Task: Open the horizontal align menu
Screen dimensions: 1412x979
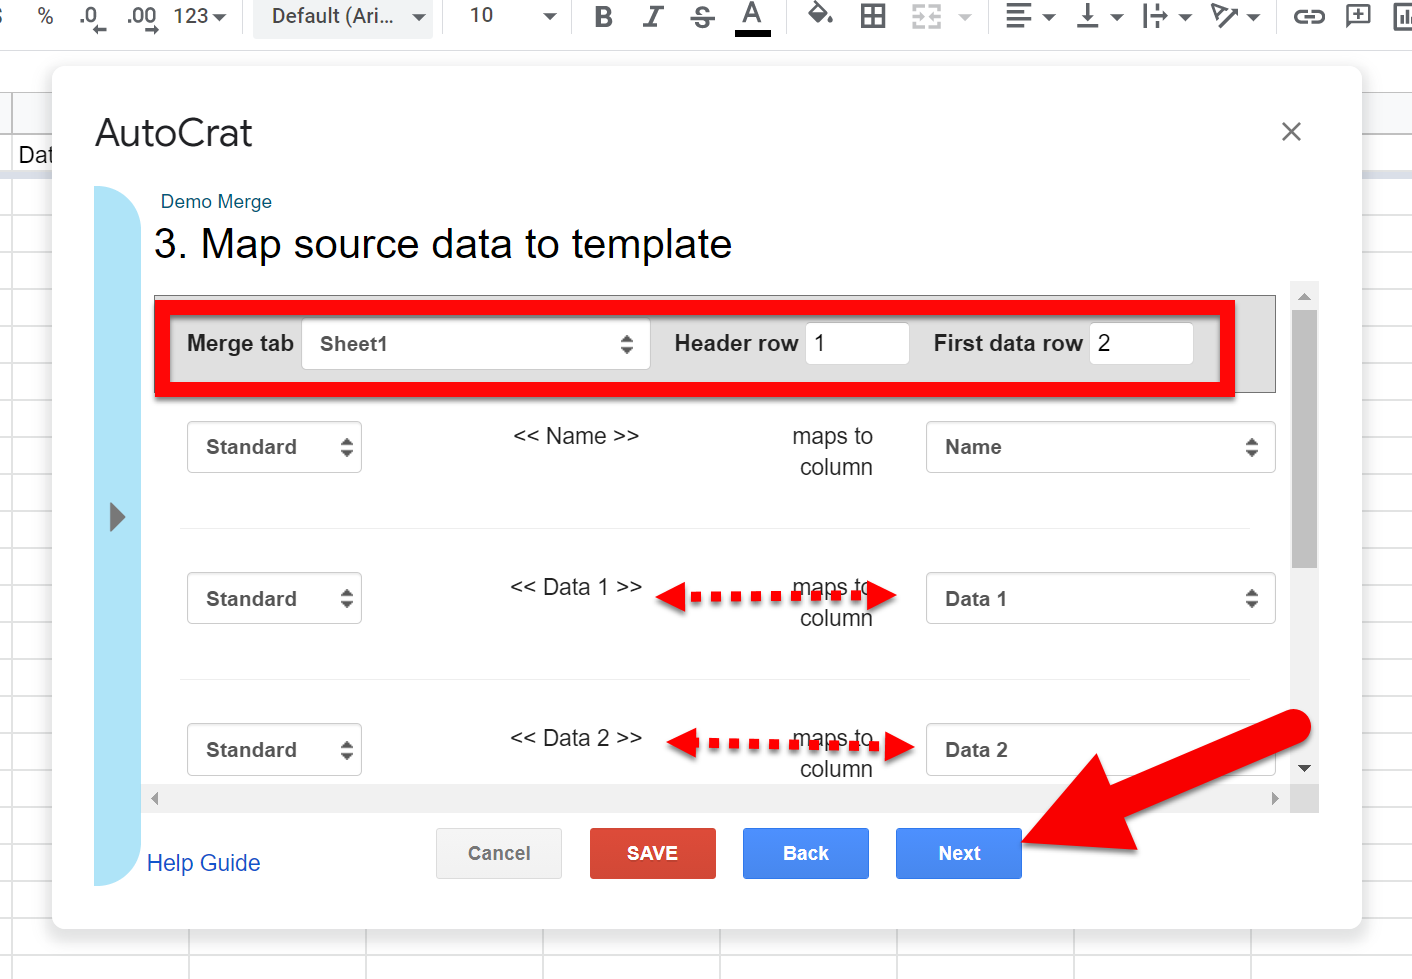Action: tap(1030, 16)
